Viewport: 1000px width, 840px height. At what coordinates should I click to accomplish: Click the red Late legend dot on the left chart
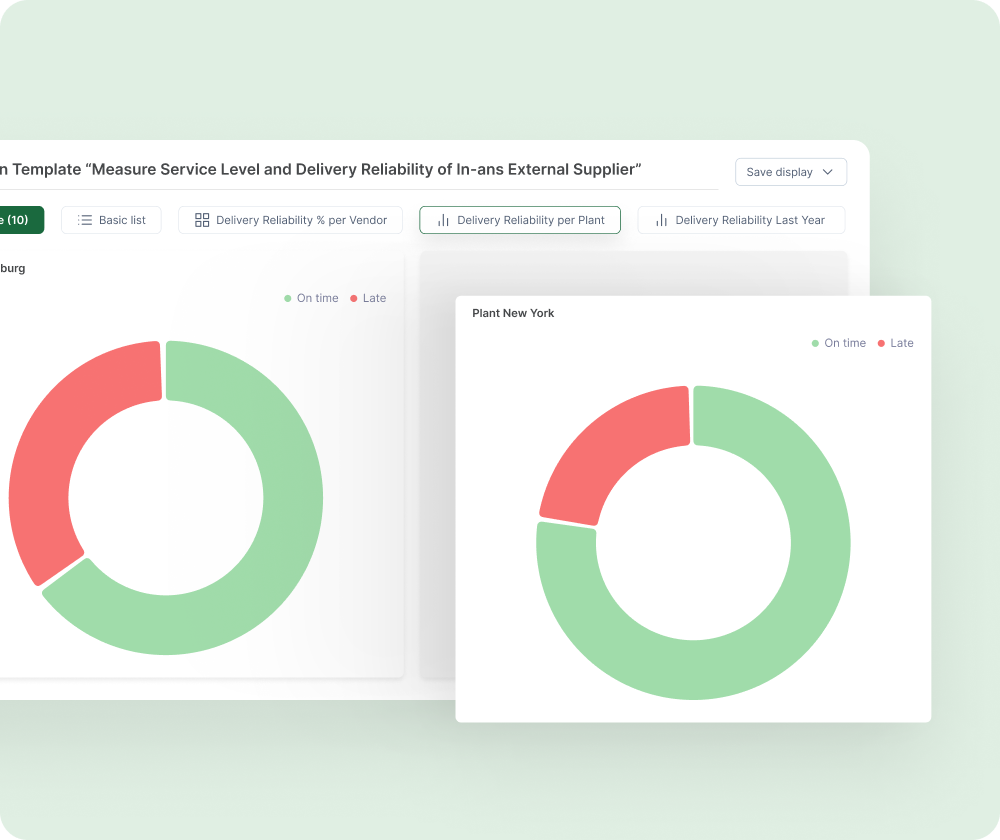click(352, 298)
